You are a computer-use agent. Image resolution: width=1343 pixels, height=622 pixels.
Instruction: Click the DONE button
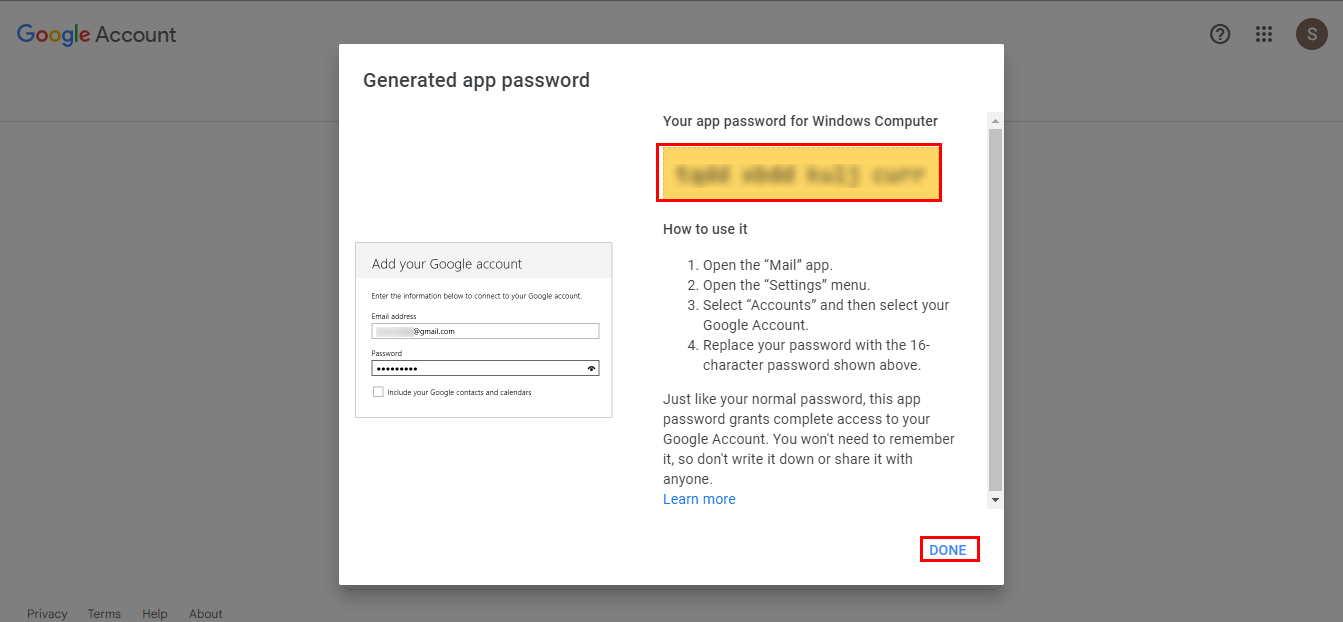tap(948, 548)
